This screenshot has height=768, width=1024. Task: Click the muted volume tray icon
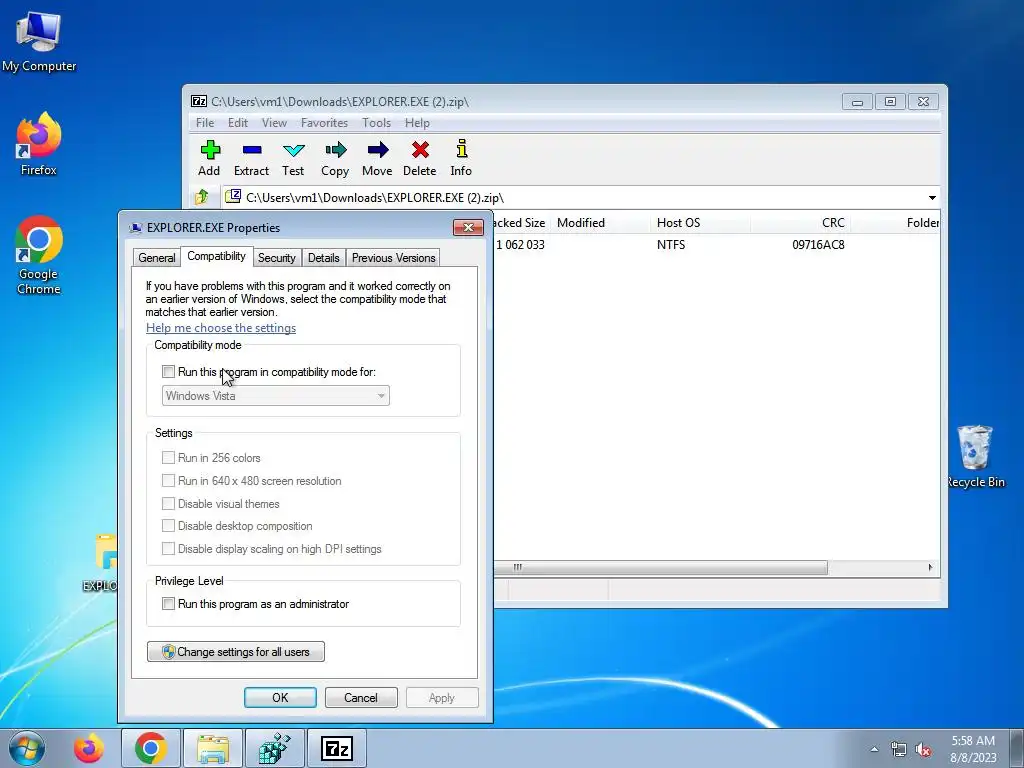pos(923,750)
